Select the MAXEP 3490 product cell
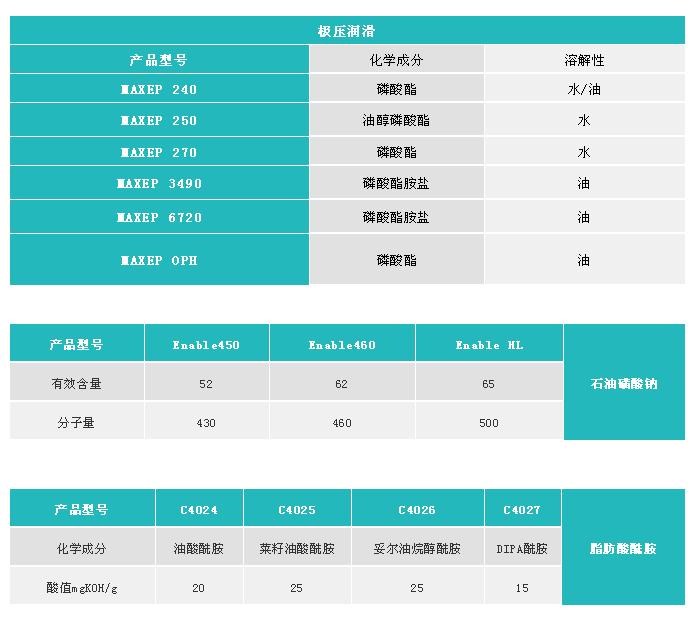The height and width of the screenshot is (618, 692). pos(159,183)
